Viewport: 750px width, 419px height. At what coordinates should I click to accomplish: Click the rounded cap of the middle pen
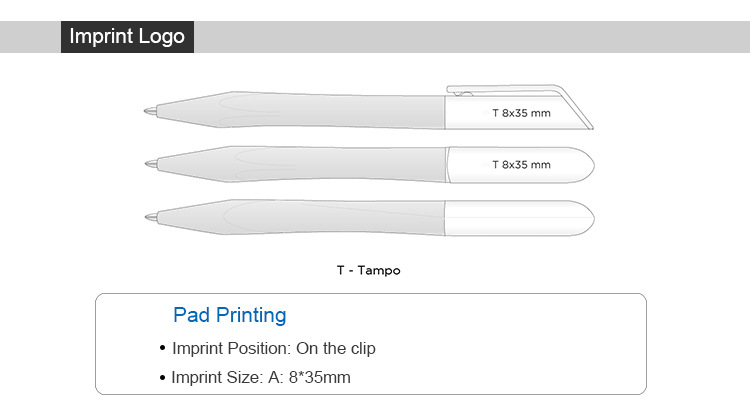point(521,165)
